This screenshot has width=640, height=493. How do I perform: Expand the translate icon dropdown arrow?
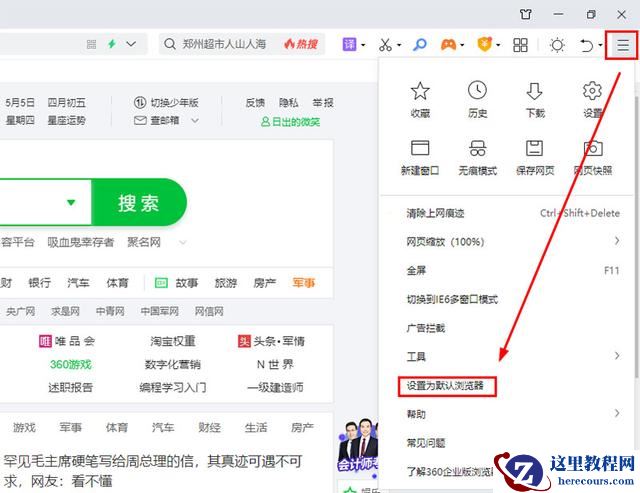(x=363, y=45)
